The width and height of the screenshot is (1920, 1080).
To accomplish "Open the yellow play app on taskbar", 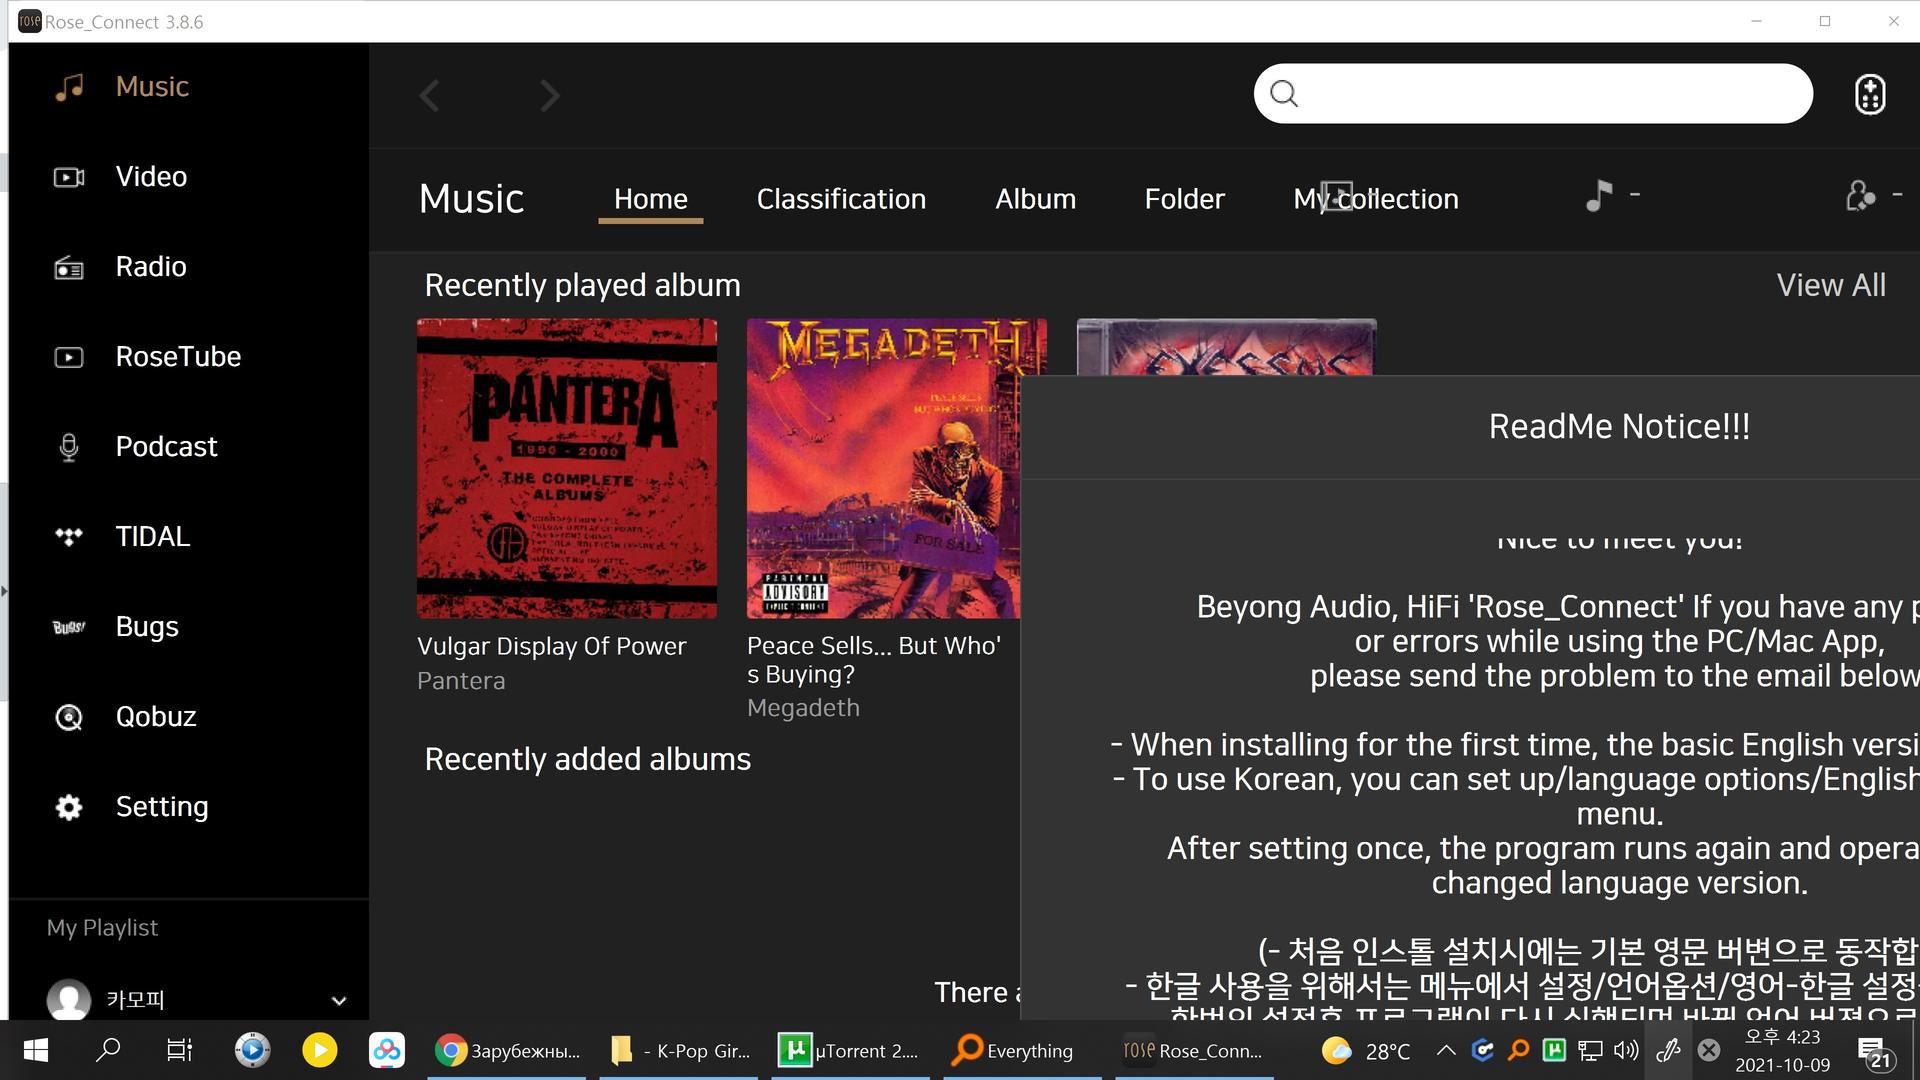I will pos(320,1050).
